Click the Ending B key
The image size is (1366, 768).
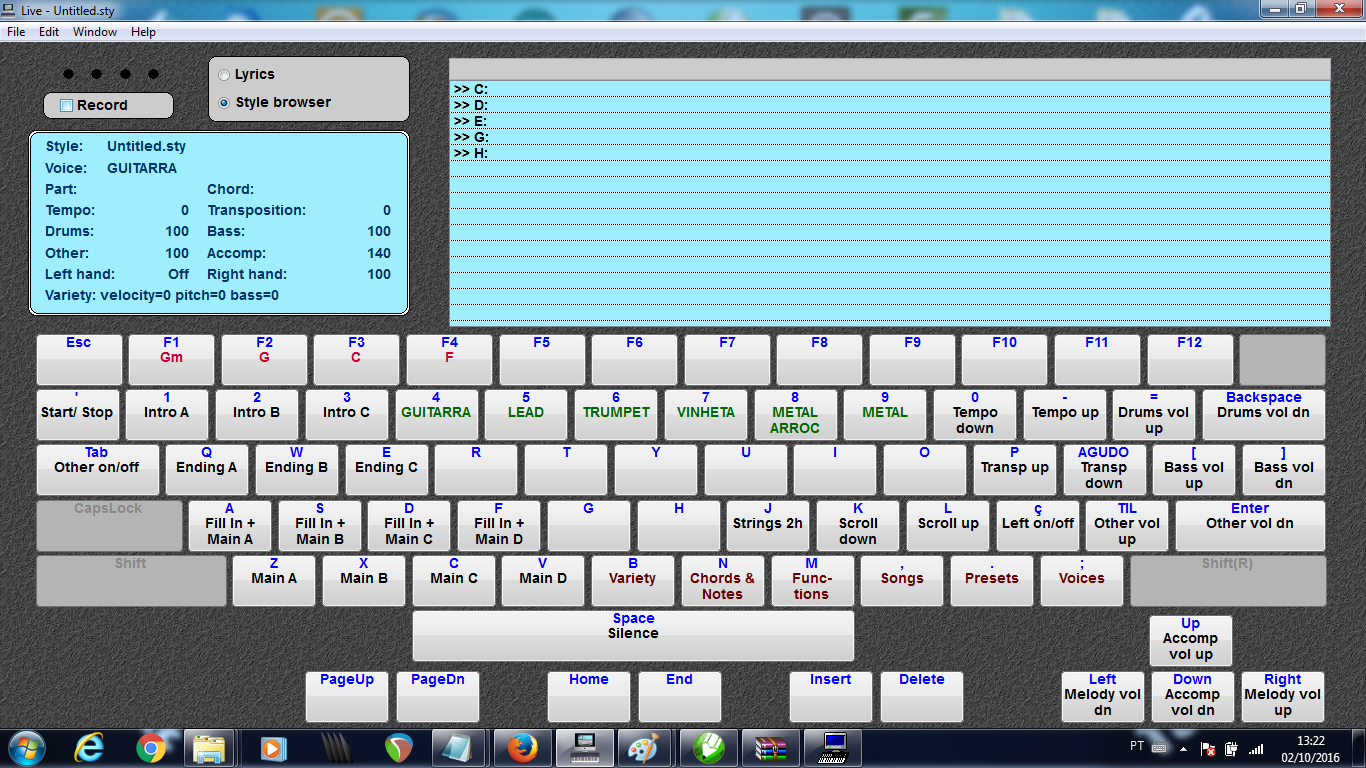tap(296, 470)
